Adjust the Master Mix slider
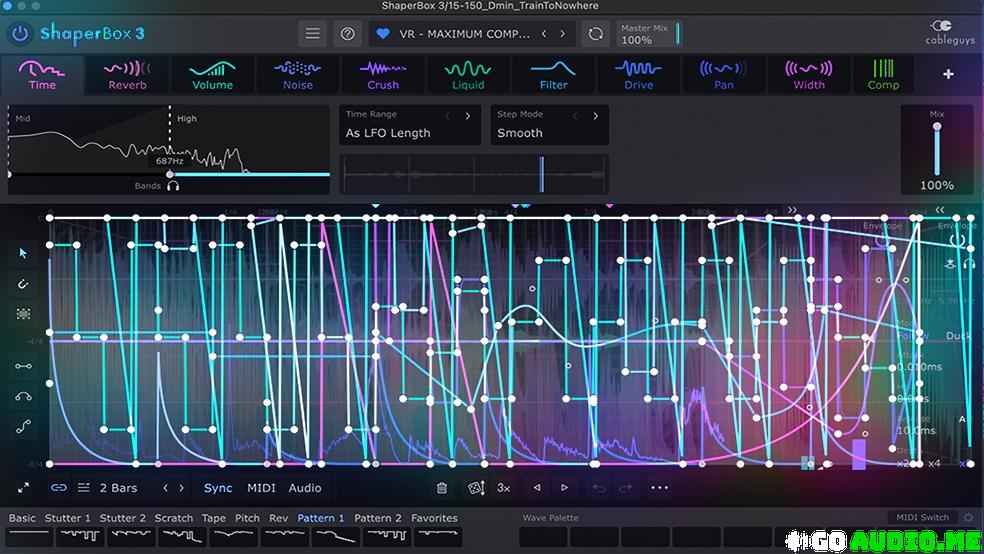This screenshot has width=984, height=554. click(x=678, y=33)
